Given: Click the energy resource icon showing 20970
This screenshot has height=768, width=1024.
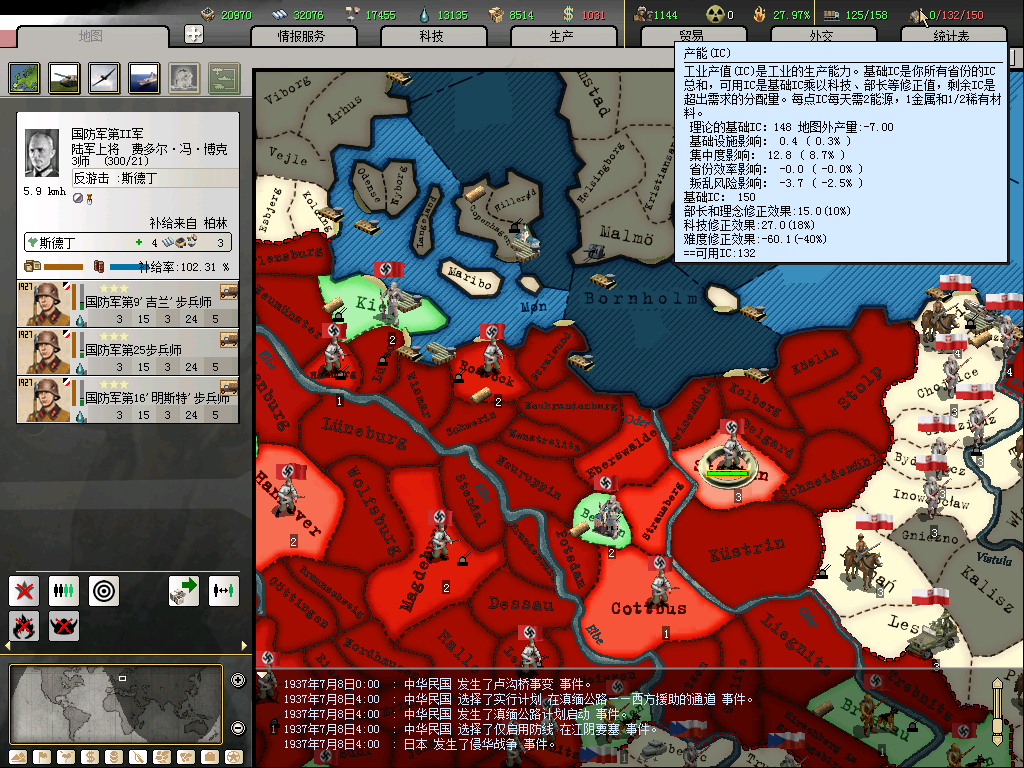Looking at the screenshot, I should pyautogui.click(x=208, y=14).
